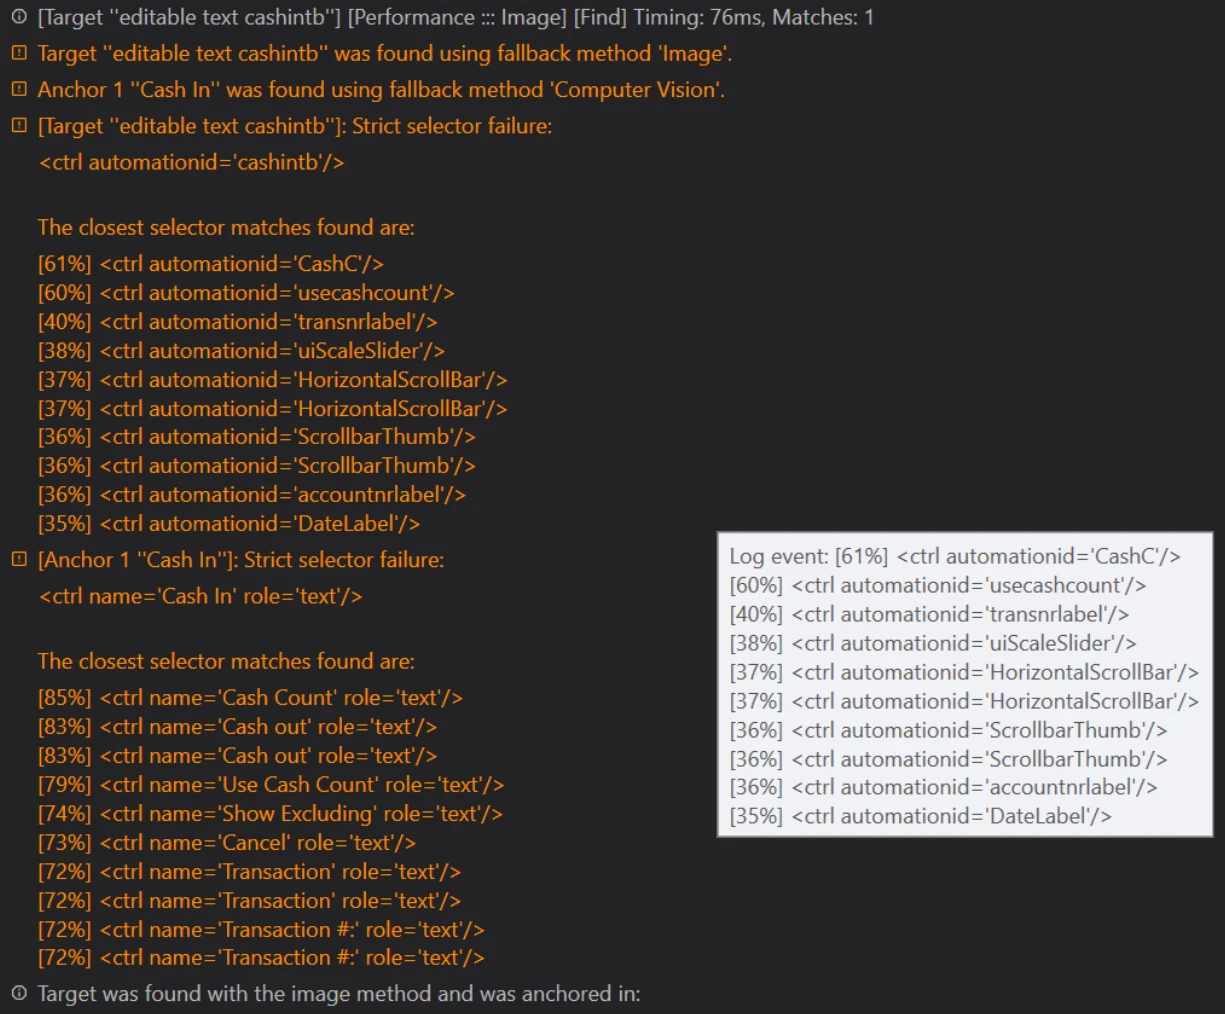Viewport: 1225px width, 1014px height.
Task: Select the [73%] 'Cancel' match line
Action: point(227,843)
